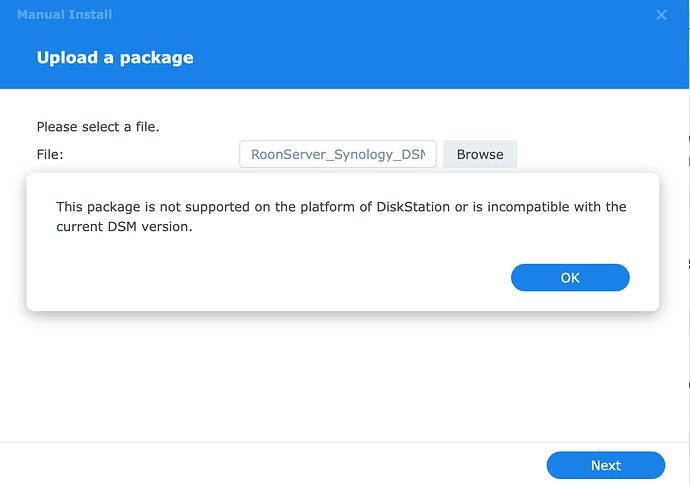Click the word Upload in the heading
The width and height of the screenshot is (690, 486).
coord(67,58)
